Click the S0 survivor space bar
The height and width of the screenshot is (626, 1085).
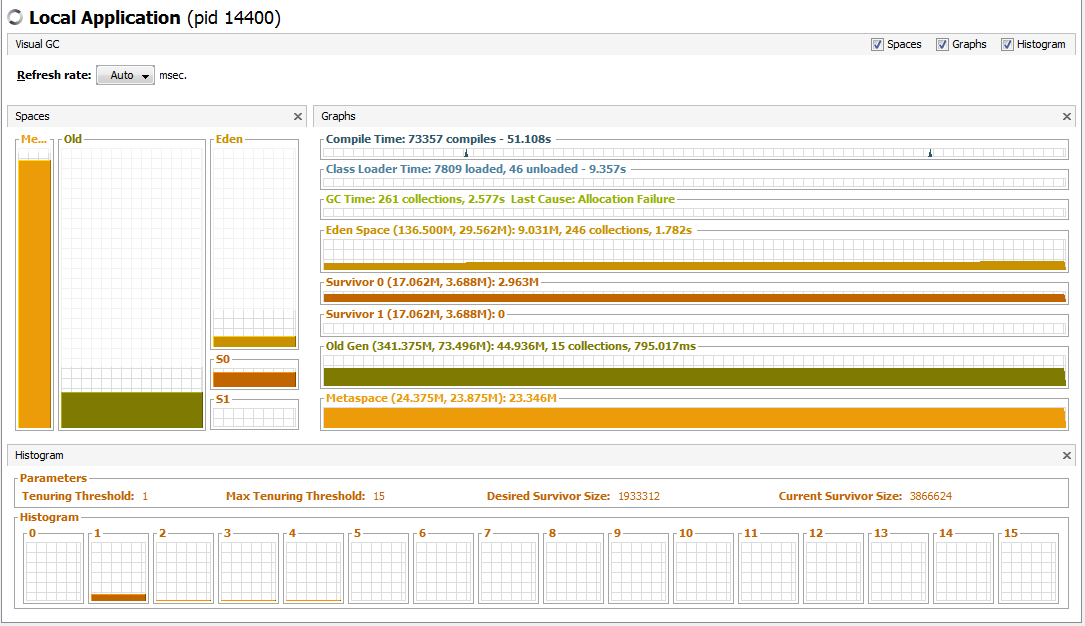tap(255, 378)
